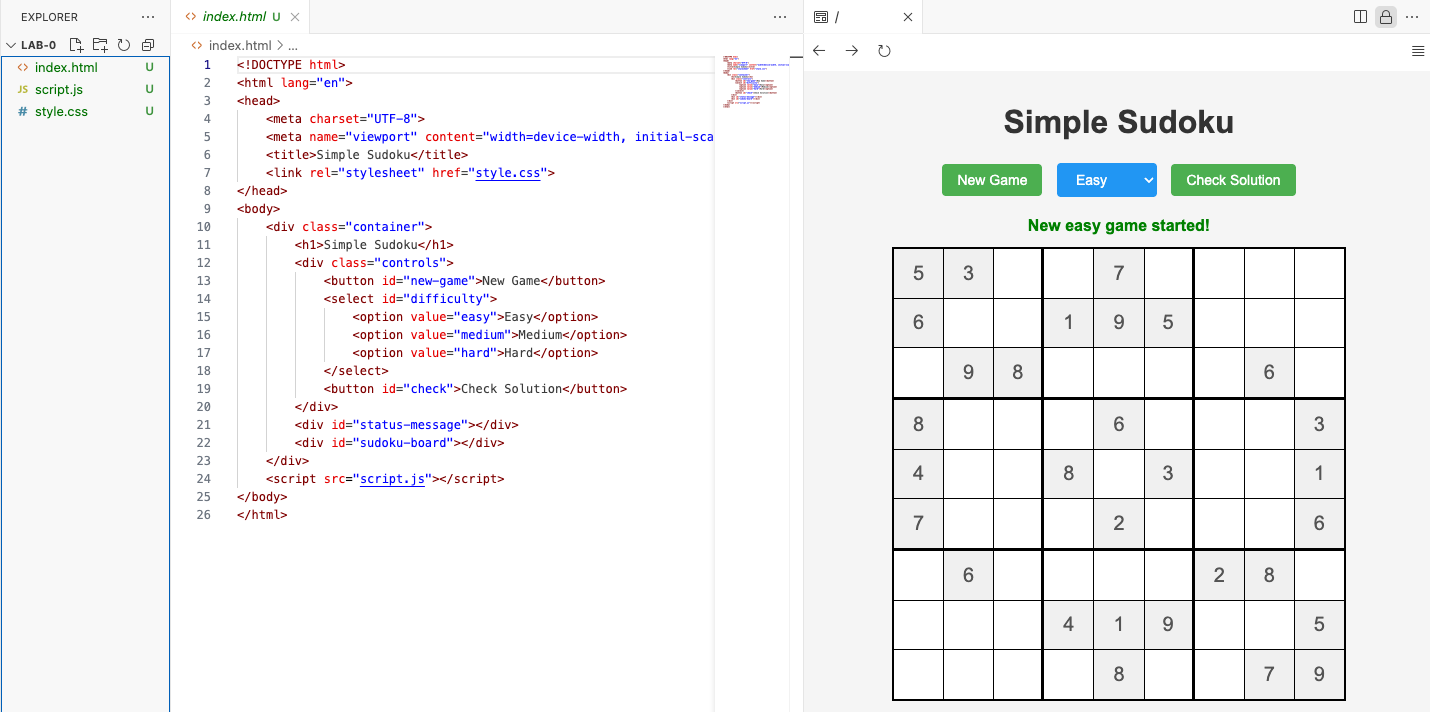Go forward in the preview browser
This screenshot has width=1430, height=712.
(x=852, y=51)
